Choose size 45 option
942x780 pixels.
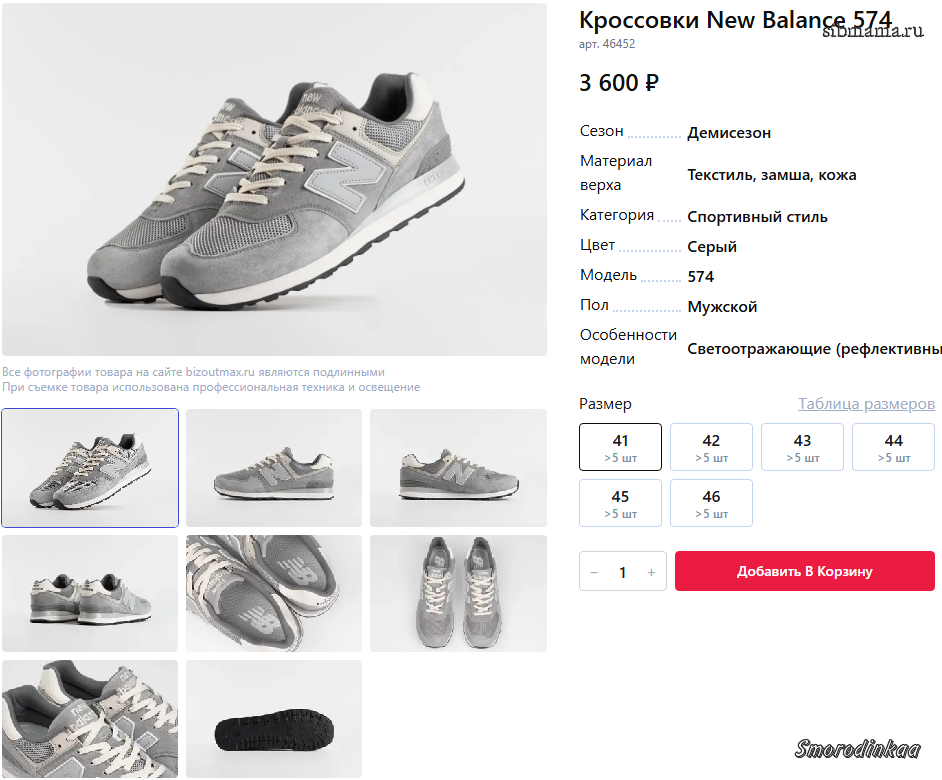click(620, 503)
